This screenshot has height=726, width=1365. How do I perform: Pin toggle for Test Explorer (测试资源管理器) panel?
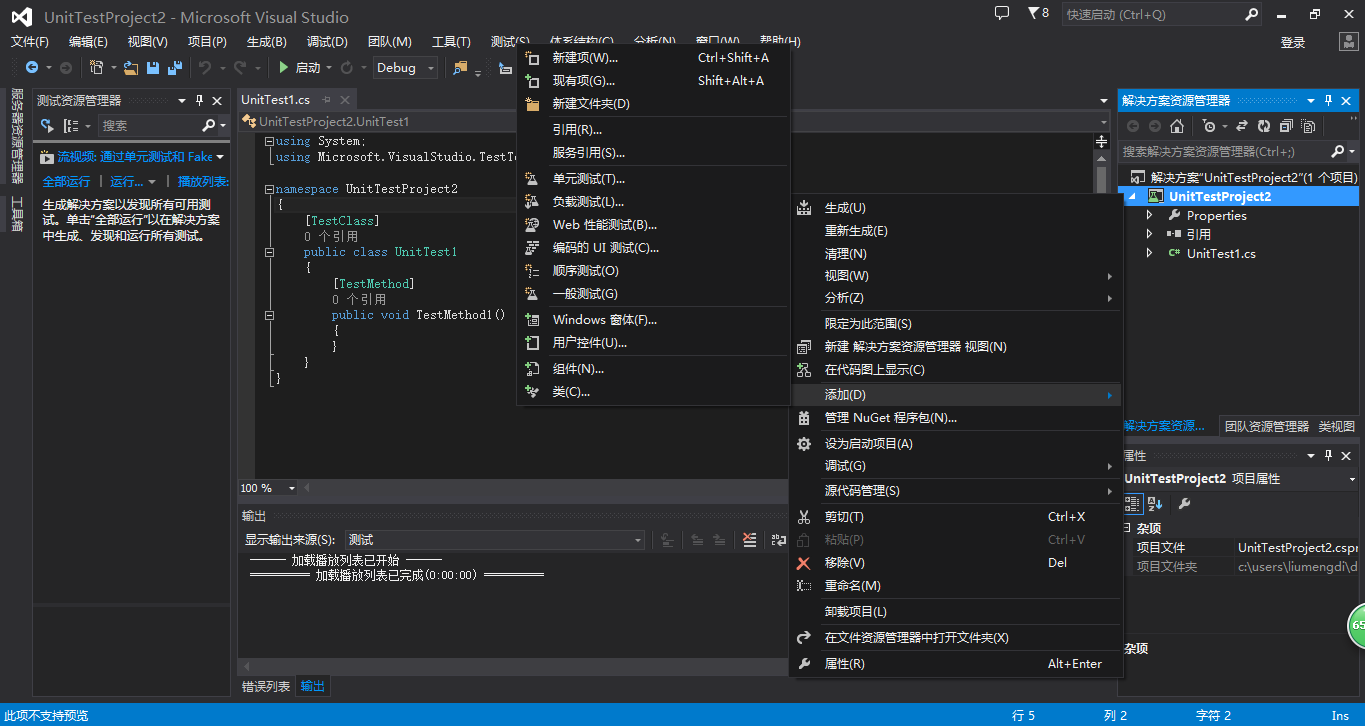[x=199, y=100]
